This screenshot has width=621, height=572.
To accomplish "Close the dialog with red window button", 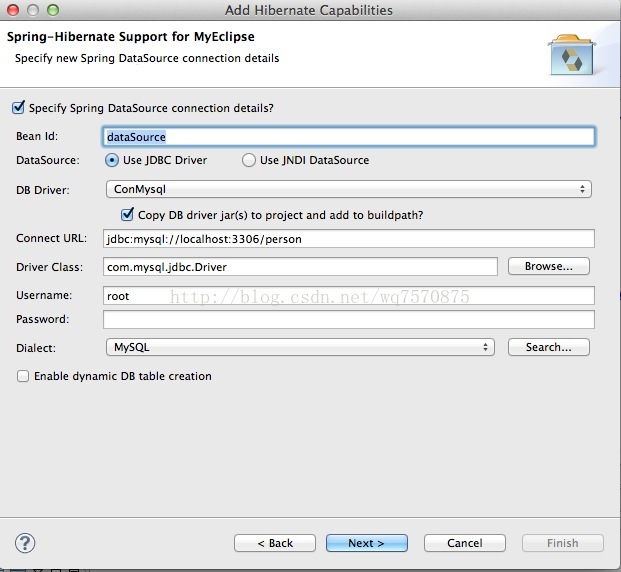I will coord(13,10).
